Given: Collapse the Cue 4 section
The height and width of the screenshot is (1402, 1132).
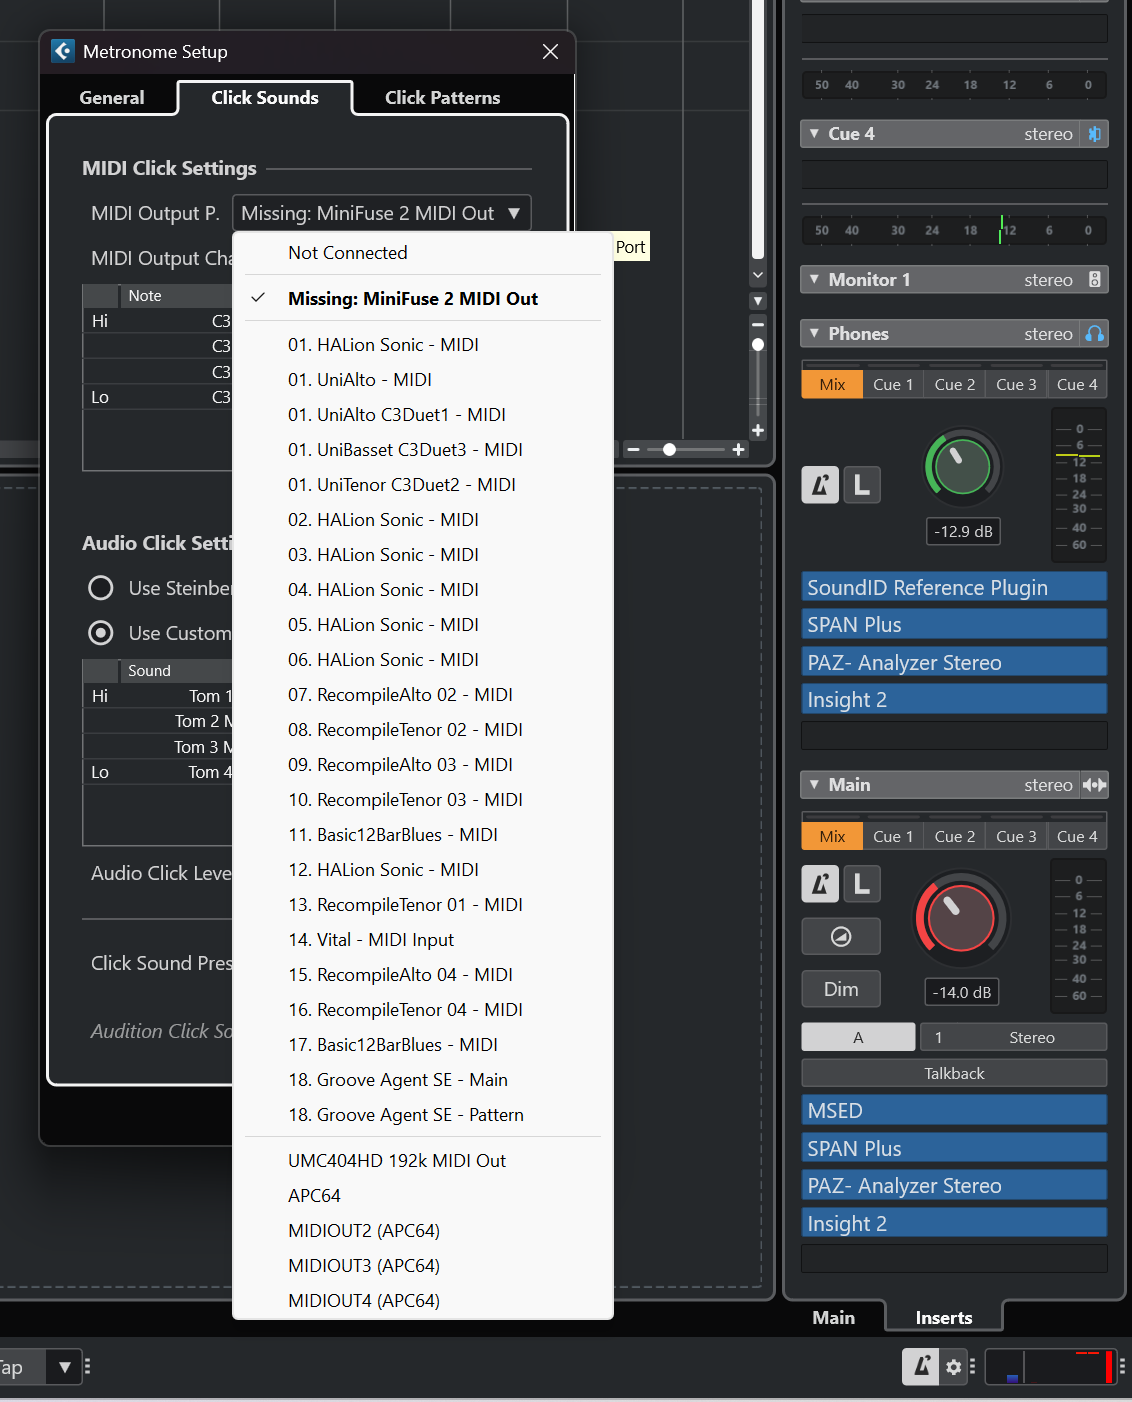Looking at the screenshot, I should pos(814,134).
